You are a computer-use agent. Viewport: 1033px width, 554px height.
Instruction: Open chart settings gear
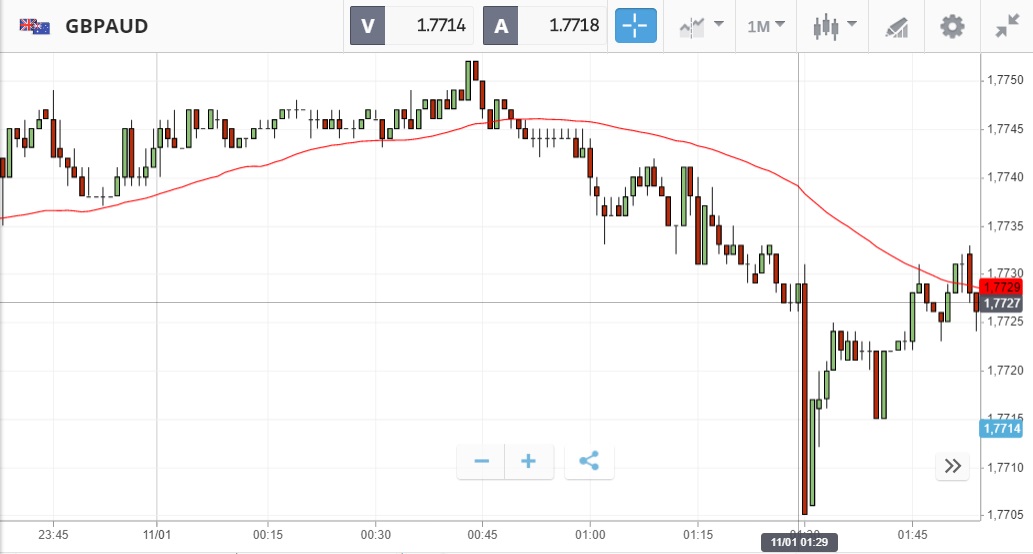pos(952,26)
